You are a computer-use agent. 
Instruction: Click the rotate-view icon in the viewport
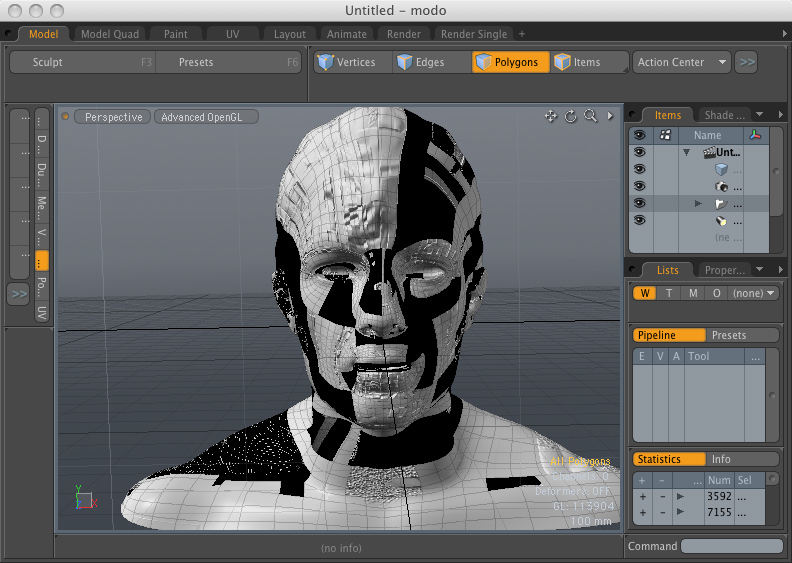[571, 116]
